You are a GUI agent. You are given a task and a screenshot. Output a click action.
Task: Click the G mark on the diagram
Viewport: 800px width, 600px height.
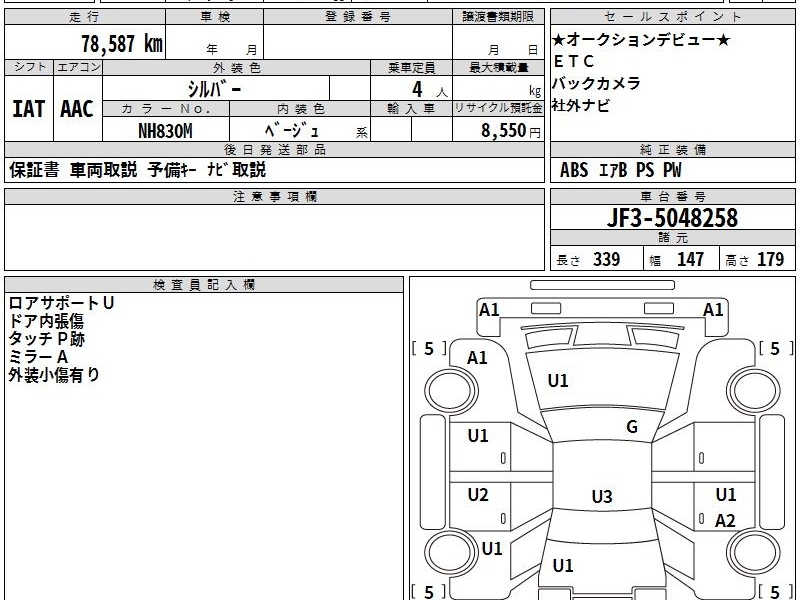pos(632,427)
